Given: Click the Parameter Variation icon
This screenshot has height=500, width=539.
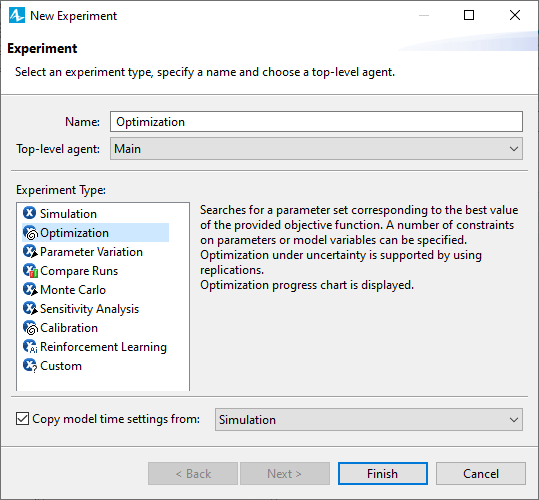Looking at the screenshot, I should pyautogui.click(x=30, y=252).
